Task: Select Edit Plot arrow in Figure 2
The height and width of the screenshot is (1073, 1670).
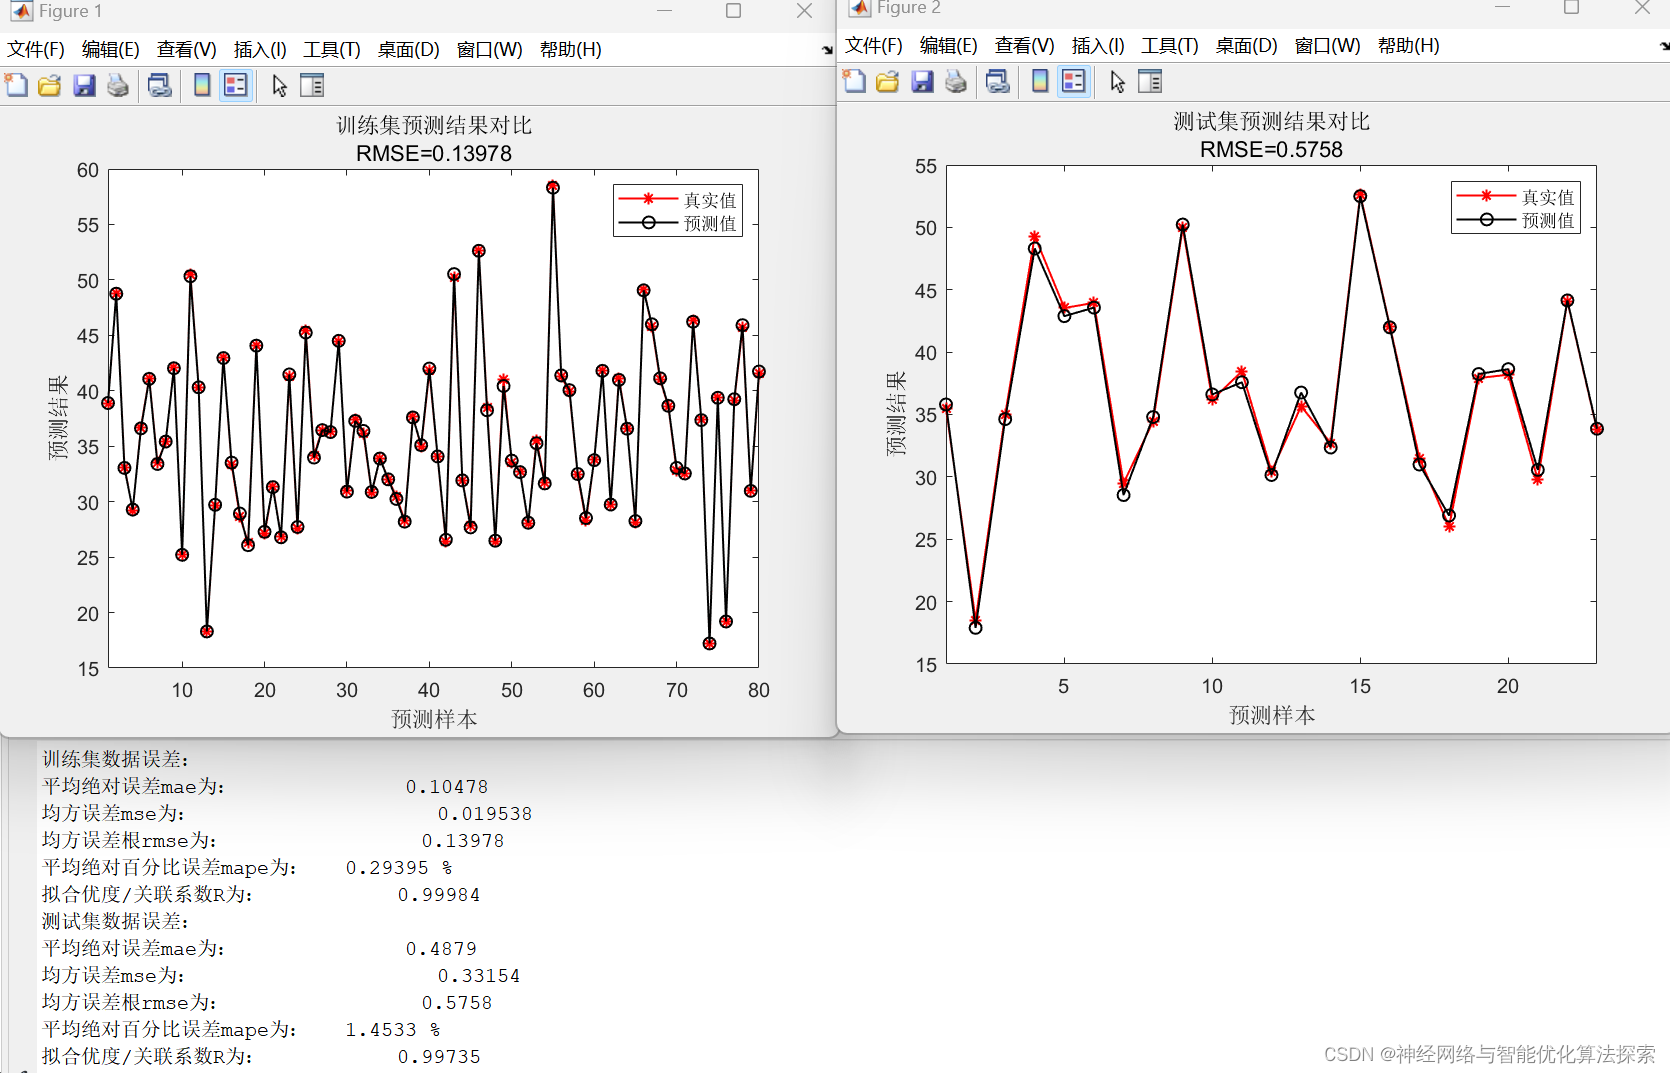Action: tap(1118, 82)
